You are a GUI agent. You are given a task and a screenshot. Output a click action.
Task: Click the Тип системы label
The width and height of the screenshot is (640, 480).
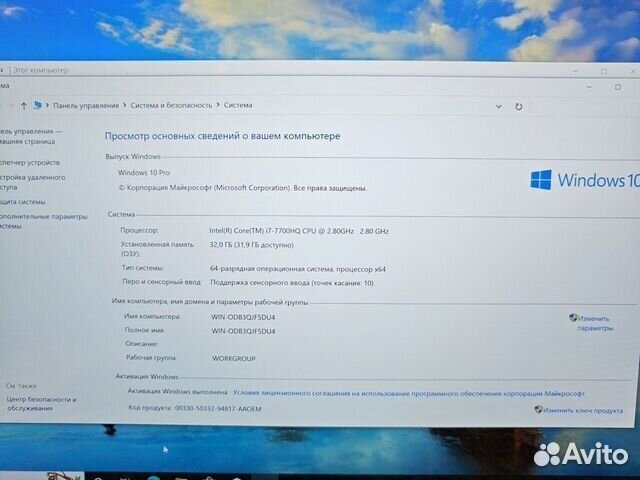click(143, 268)
